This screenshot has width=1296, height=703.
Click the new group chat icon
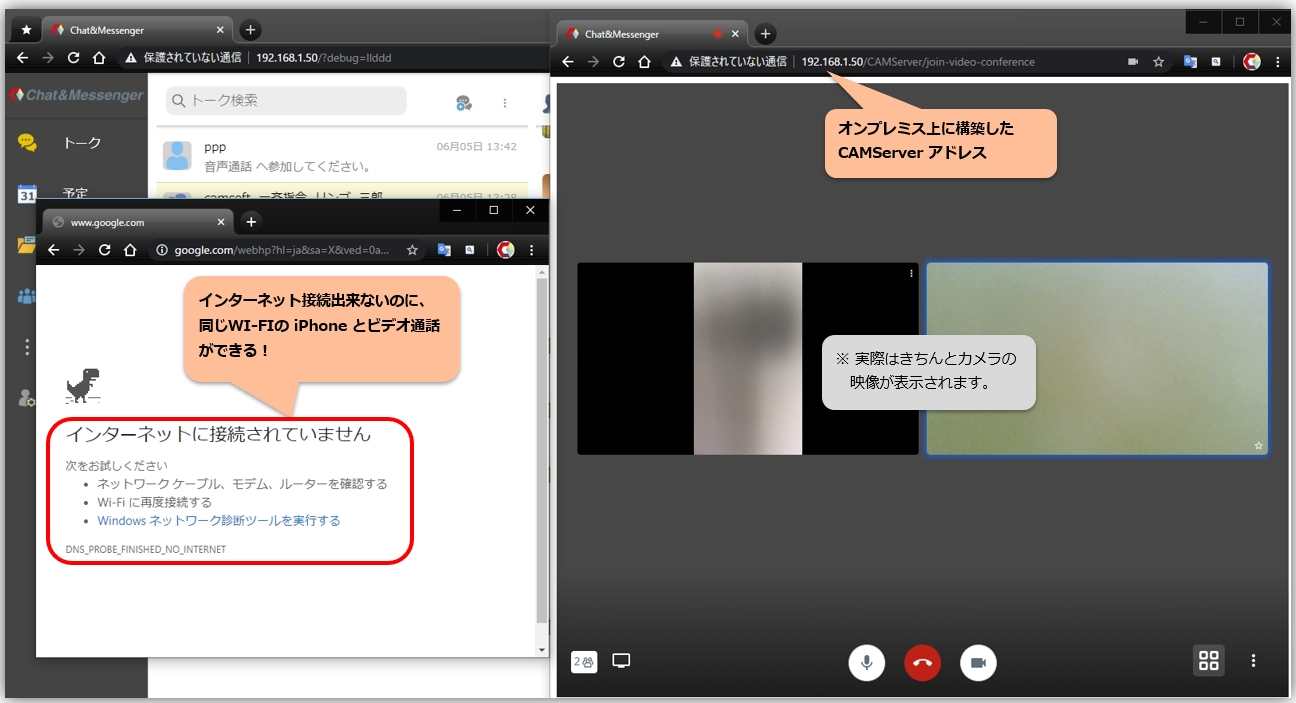coord(463,102)
